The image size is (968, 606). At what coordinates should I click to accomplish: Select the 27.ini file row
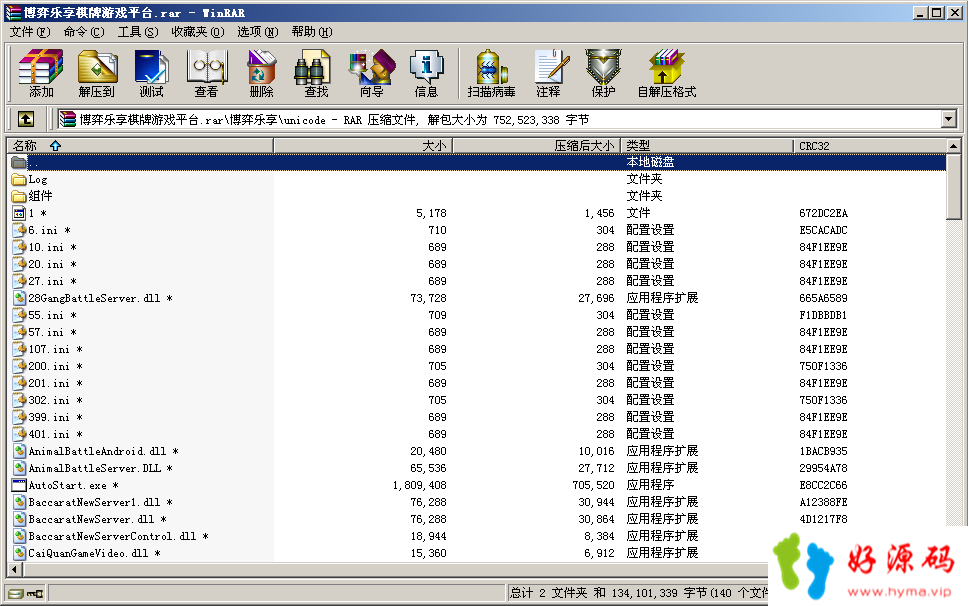(x=477, y=281)
